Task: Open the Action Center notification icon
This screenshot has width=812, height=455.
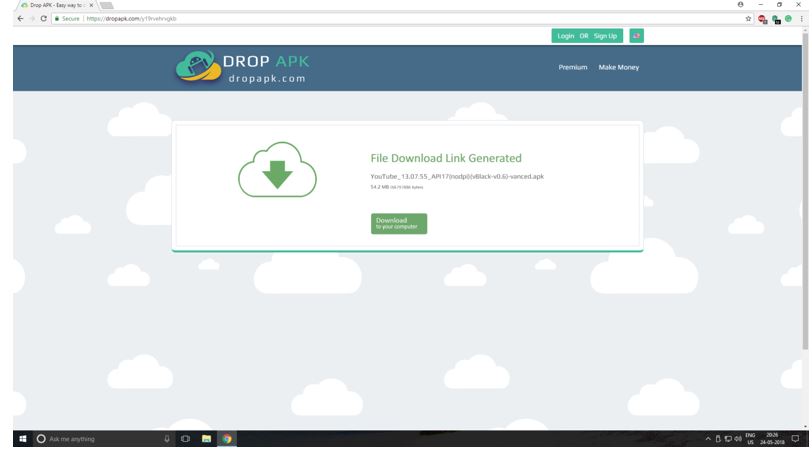Action: [x=795, y=439]
